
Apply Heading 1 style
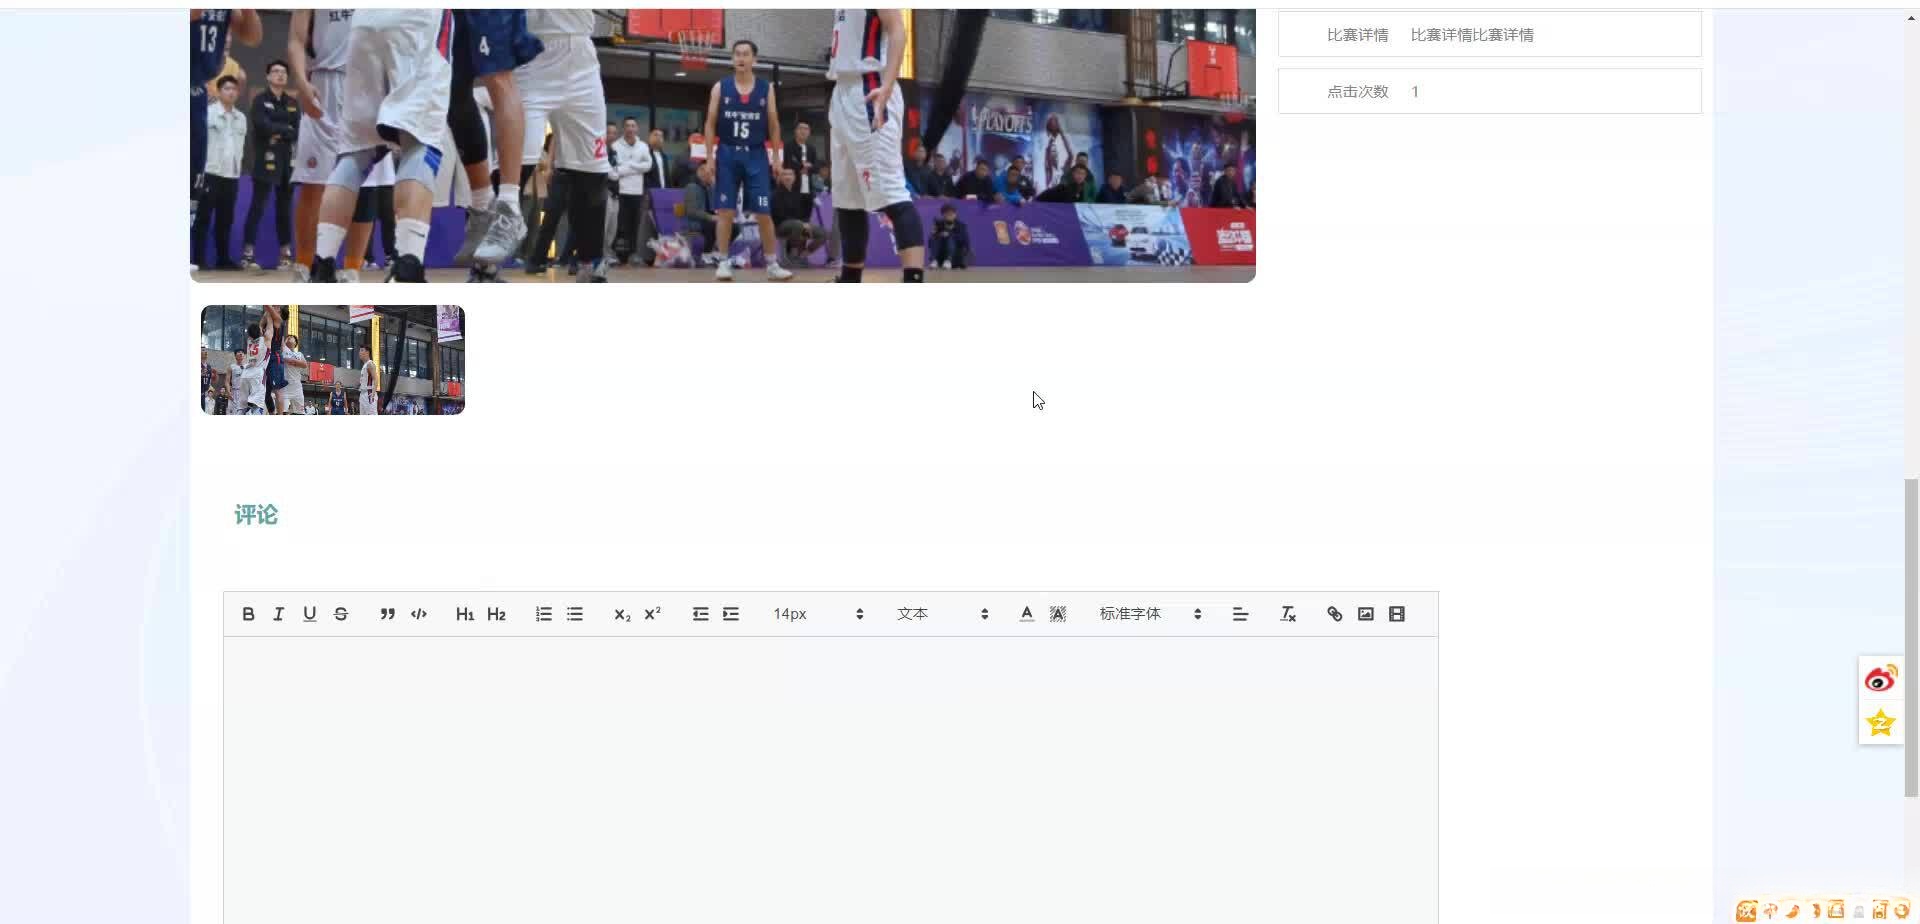pyautogui.click(x=465, y=614)
